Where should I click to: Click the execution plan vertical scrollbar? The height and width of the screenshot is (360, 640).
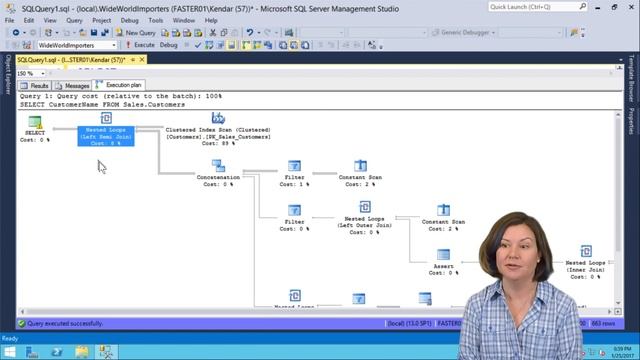pyautogui.click(x=618, y=209)
